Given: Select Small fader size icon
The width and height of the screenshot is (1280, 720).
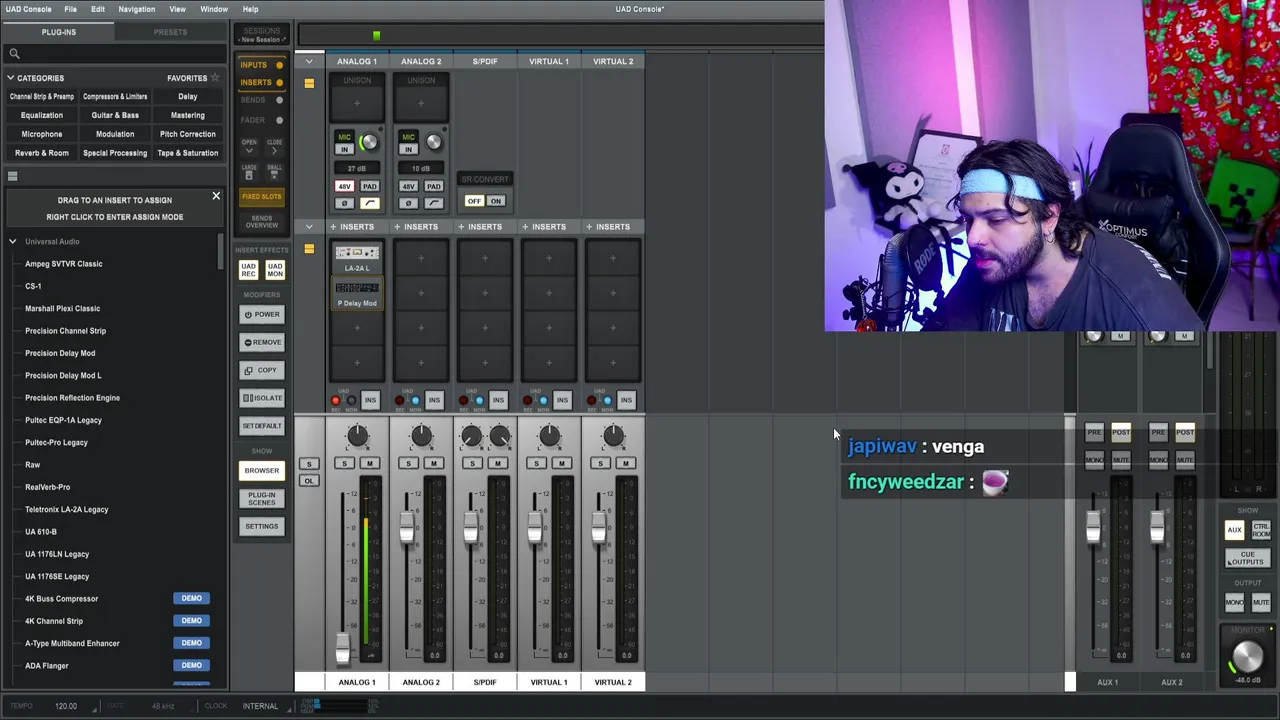Looking at the screenshot, I should [274, 172].
